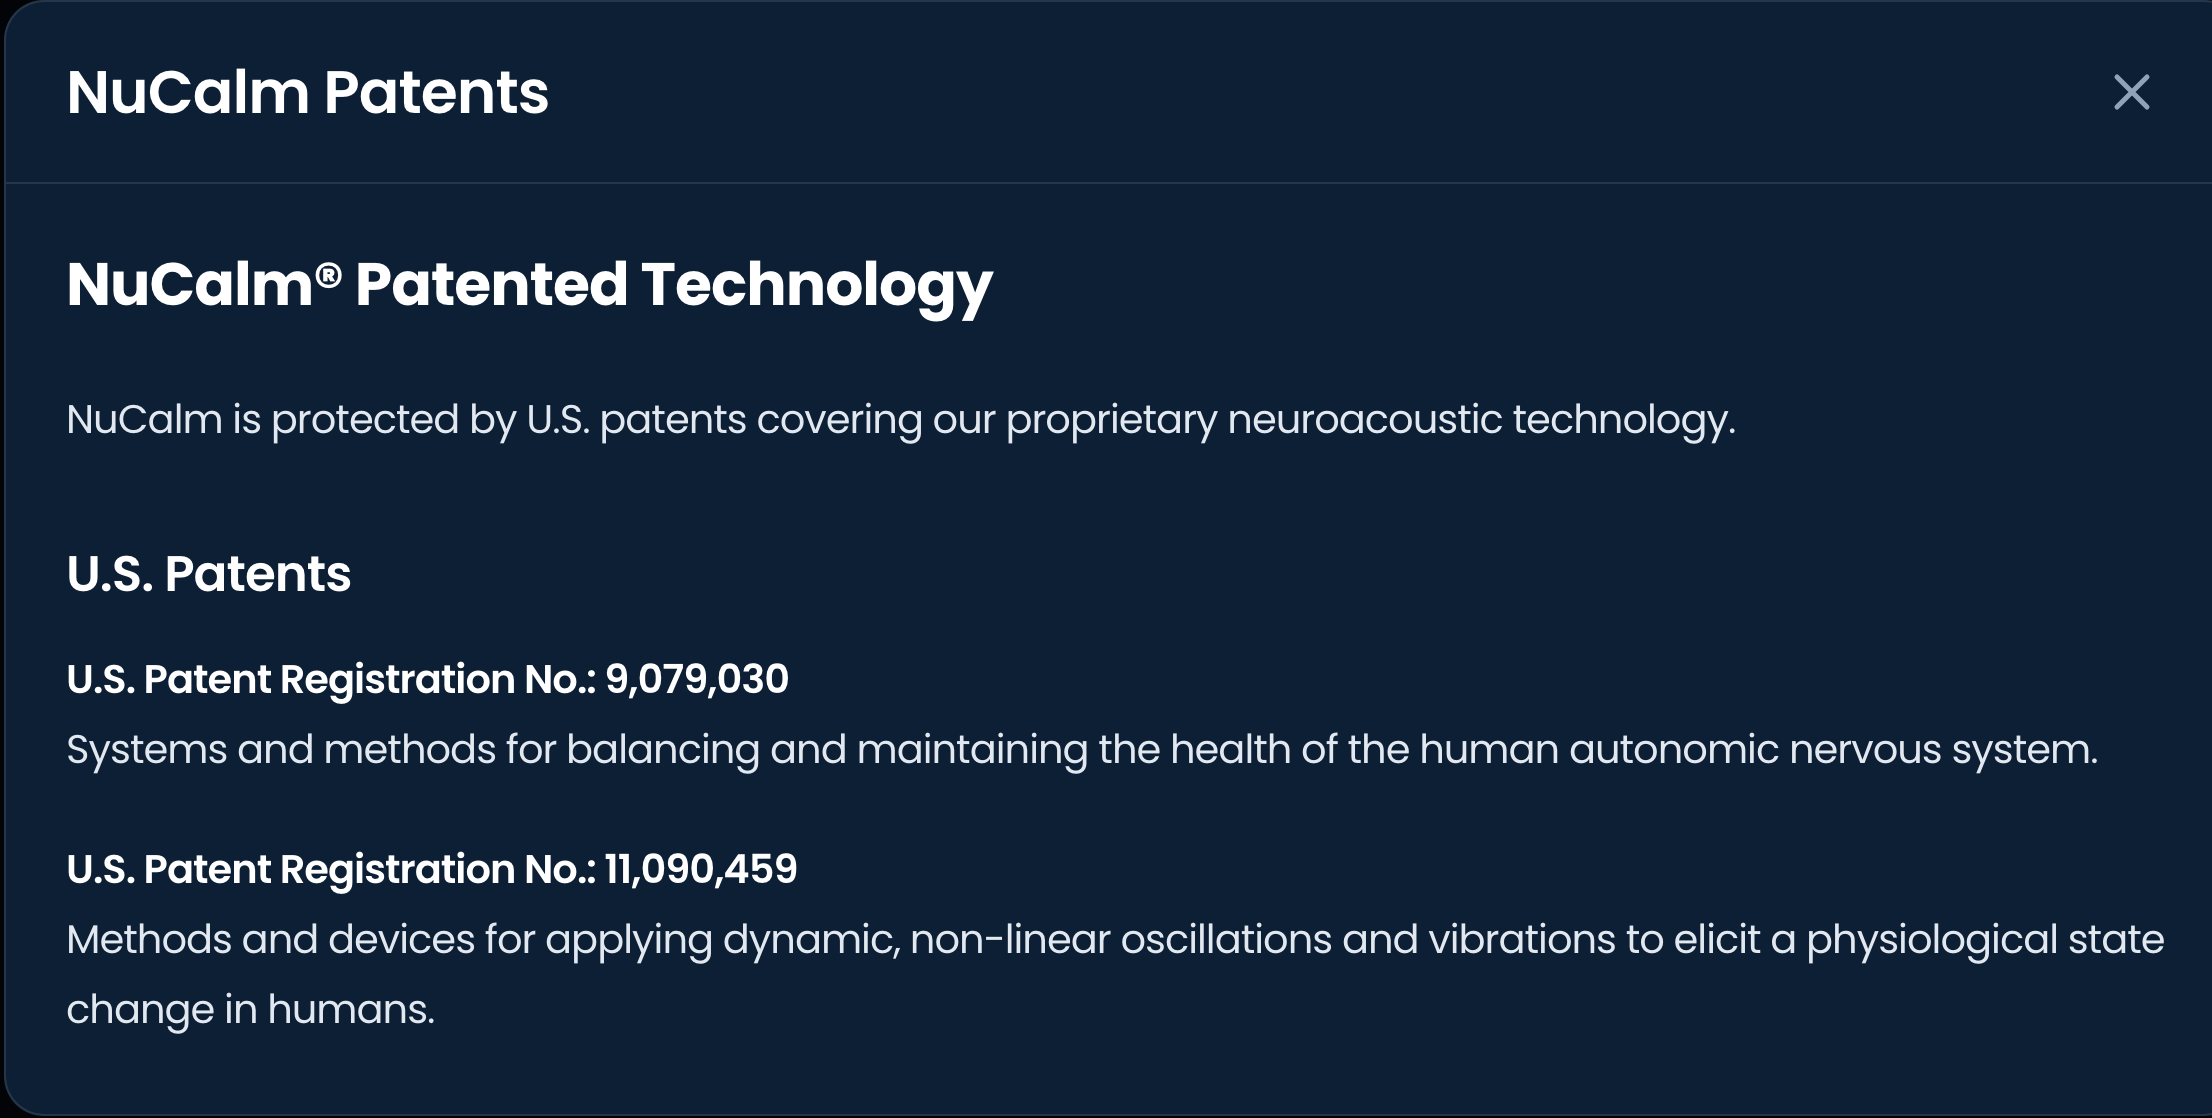2212x1118 pixels.
Task: Click the NuCalm® Patented Technology heading
Action: pos(529,285)
